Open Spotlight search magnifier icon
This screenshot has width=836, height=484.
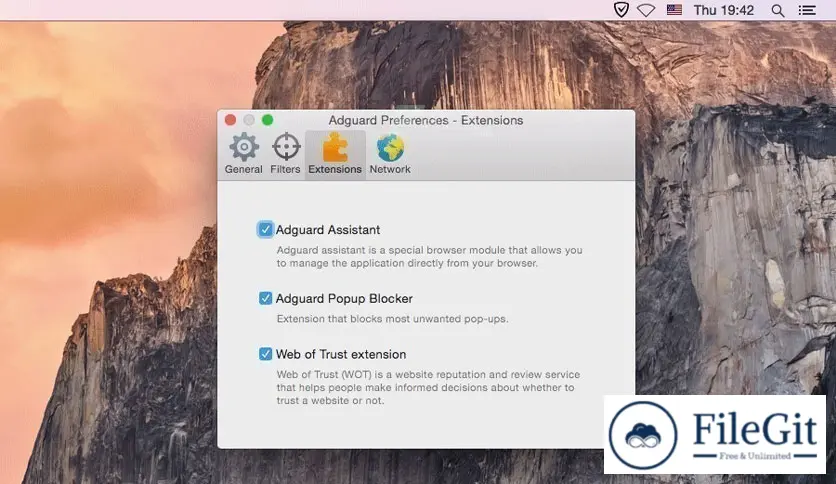(778, 10)
